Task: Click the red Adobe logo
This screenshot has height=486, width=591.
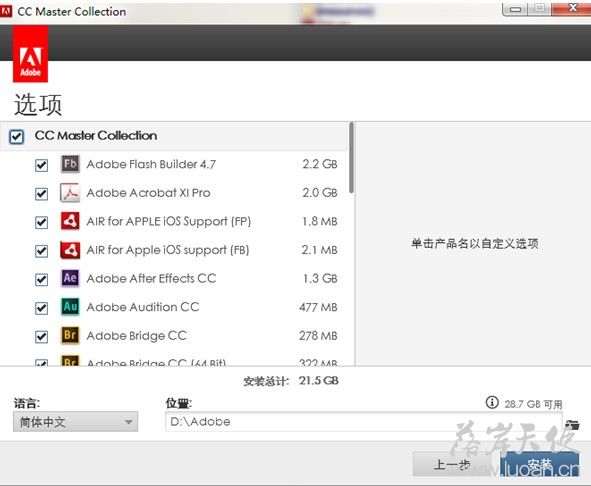Action: pyautogui.click(x=31, y=54)
